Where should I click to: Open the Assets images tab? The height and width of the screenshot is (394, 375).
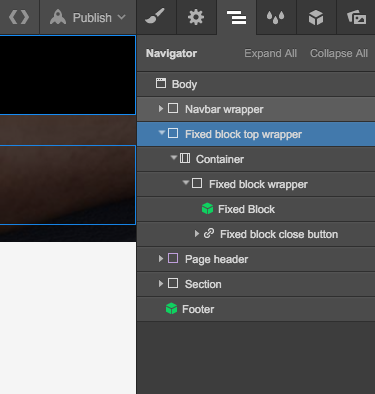356,17
